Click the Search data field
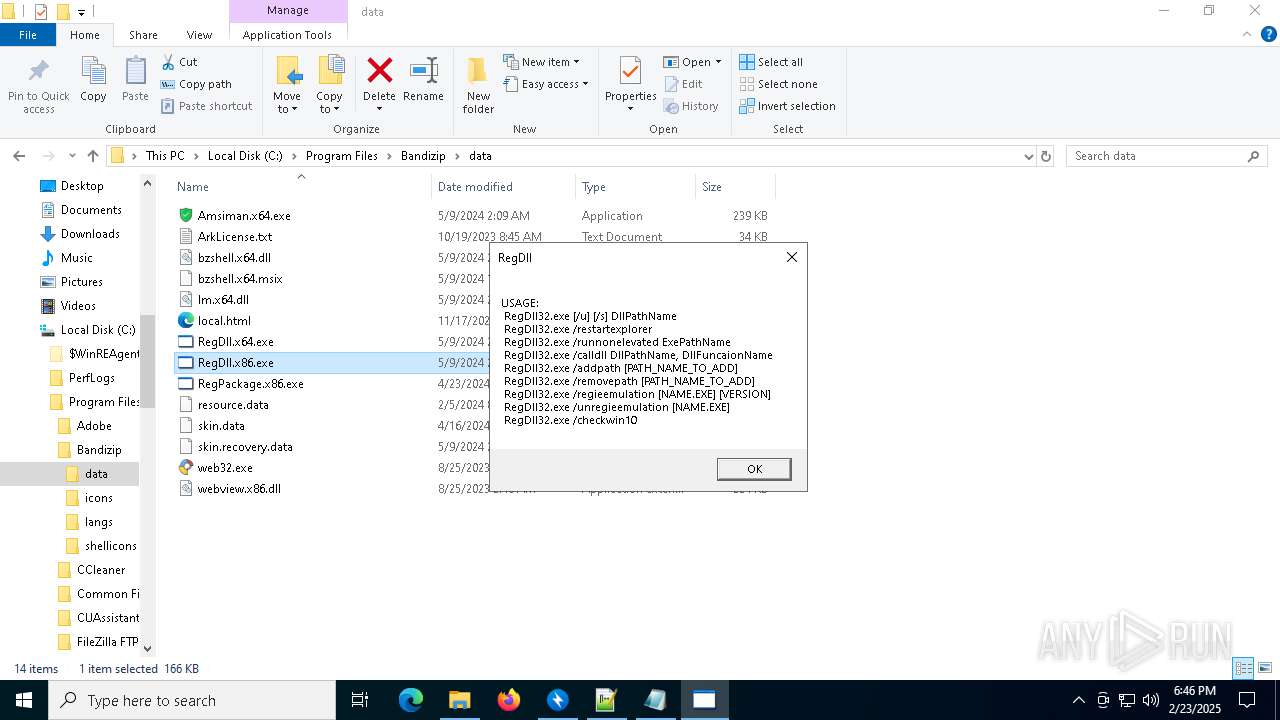The width and height of the screenshot is (1280, 720). point(1166,156)
